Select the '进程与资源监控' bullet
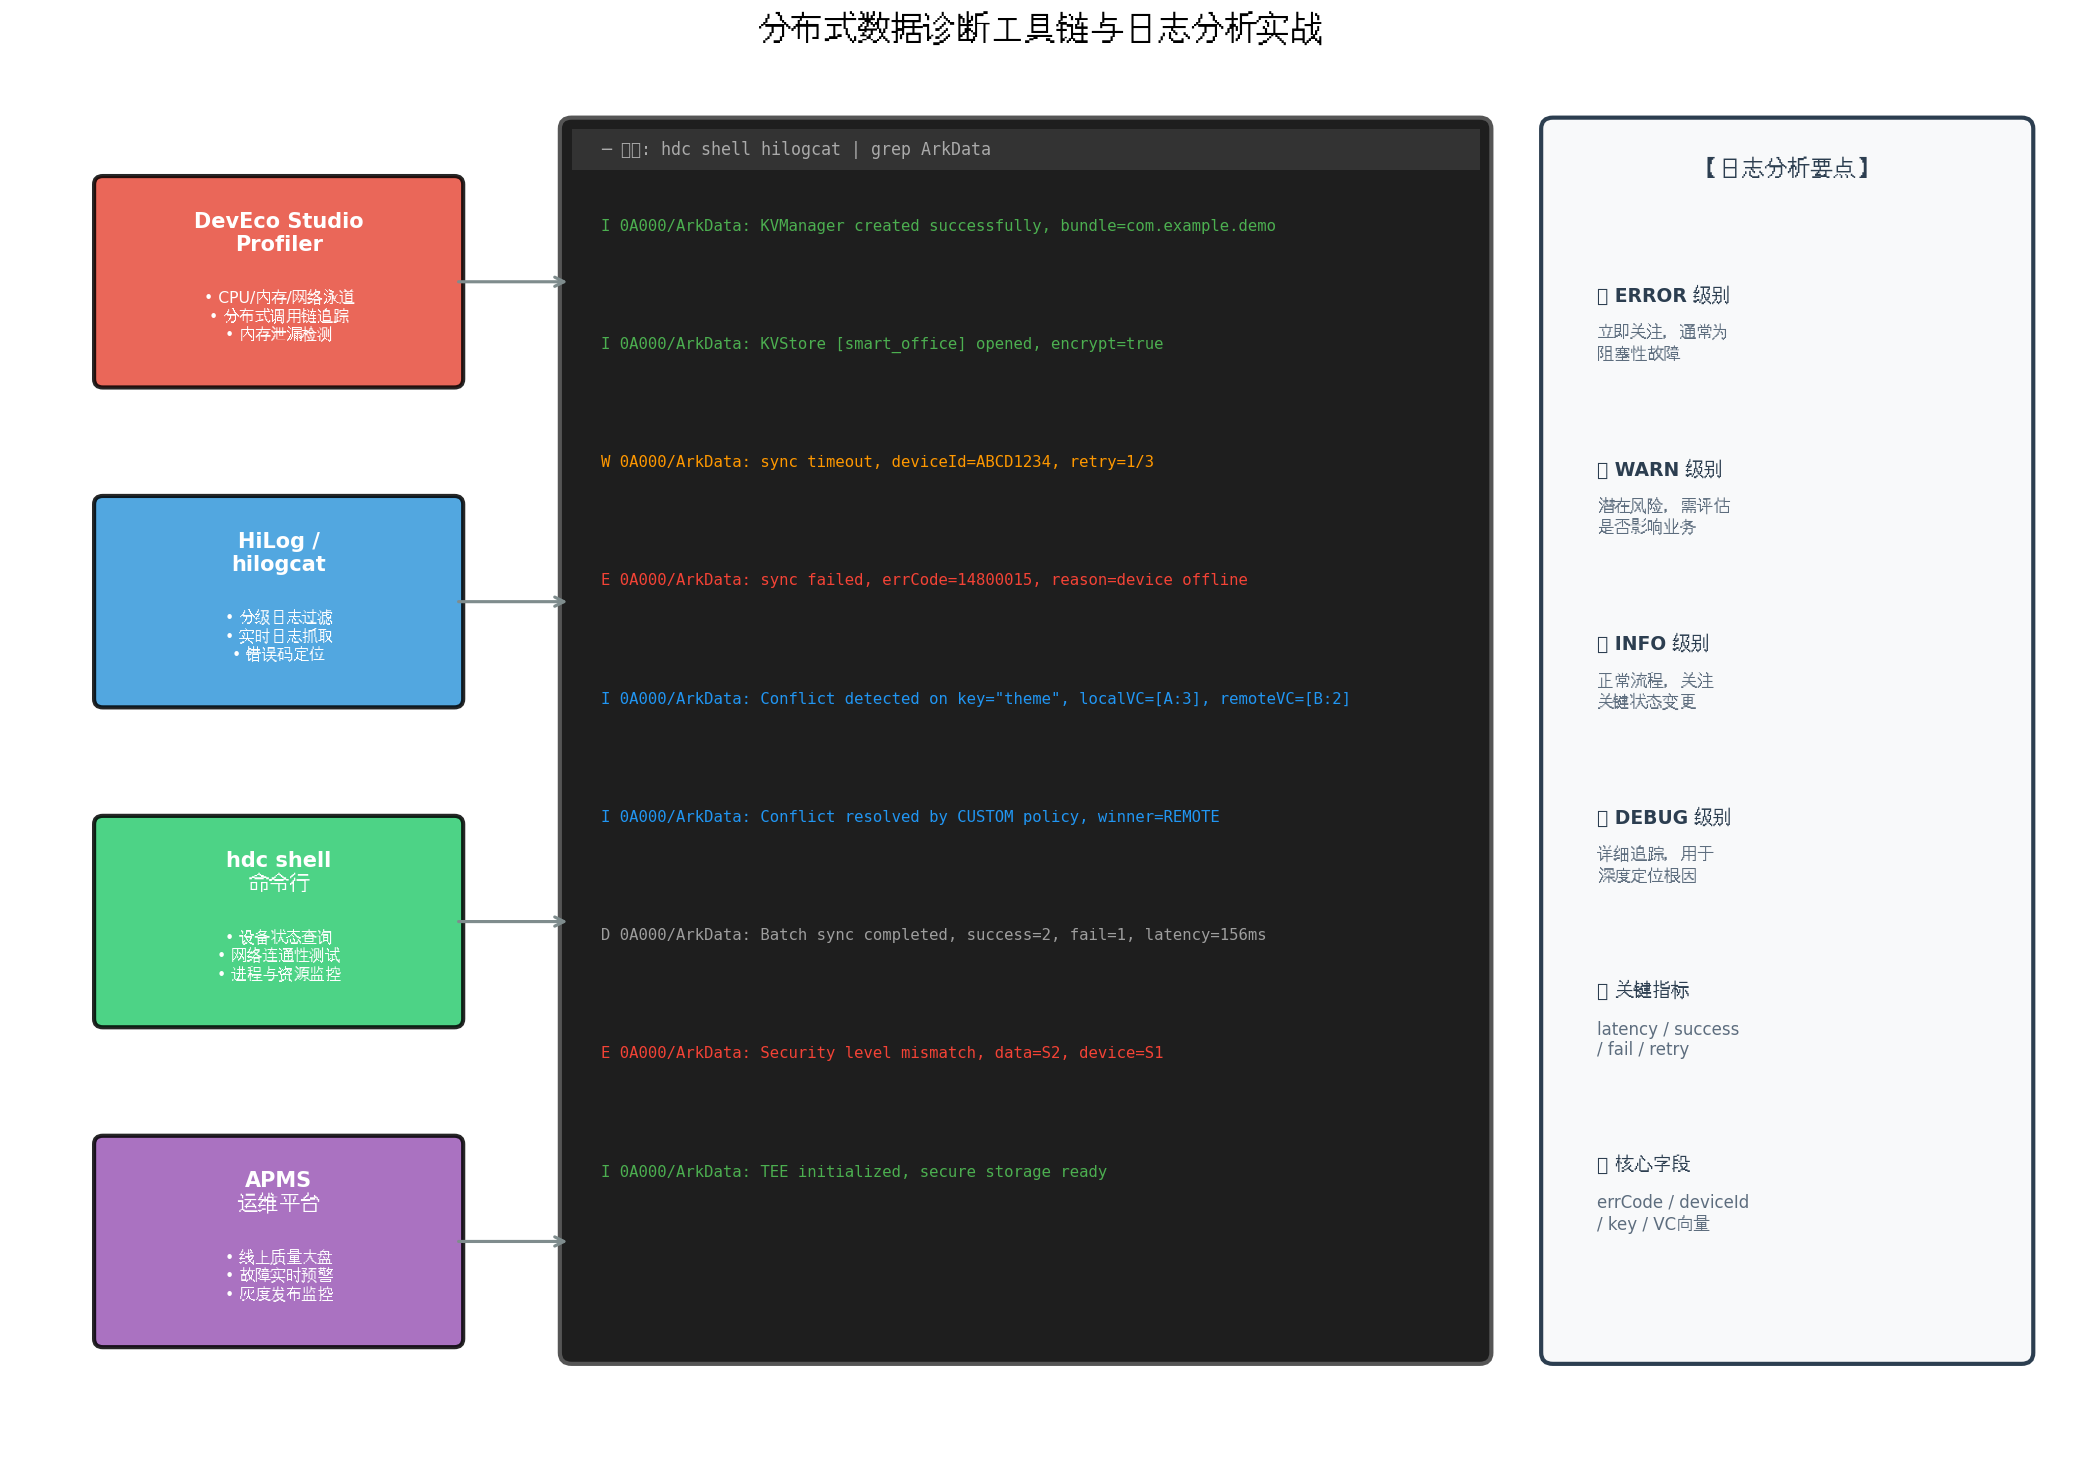Screen dimensions: 2080x1479 tap(279, 974)
